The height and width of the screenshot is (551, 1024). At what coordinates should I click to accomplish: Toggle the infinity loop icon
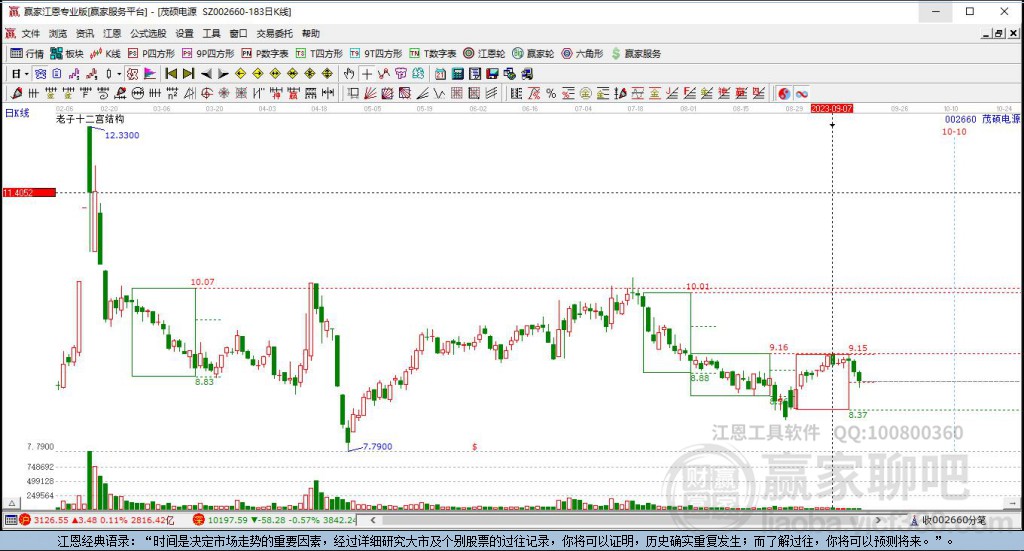(x=801, y=93)
